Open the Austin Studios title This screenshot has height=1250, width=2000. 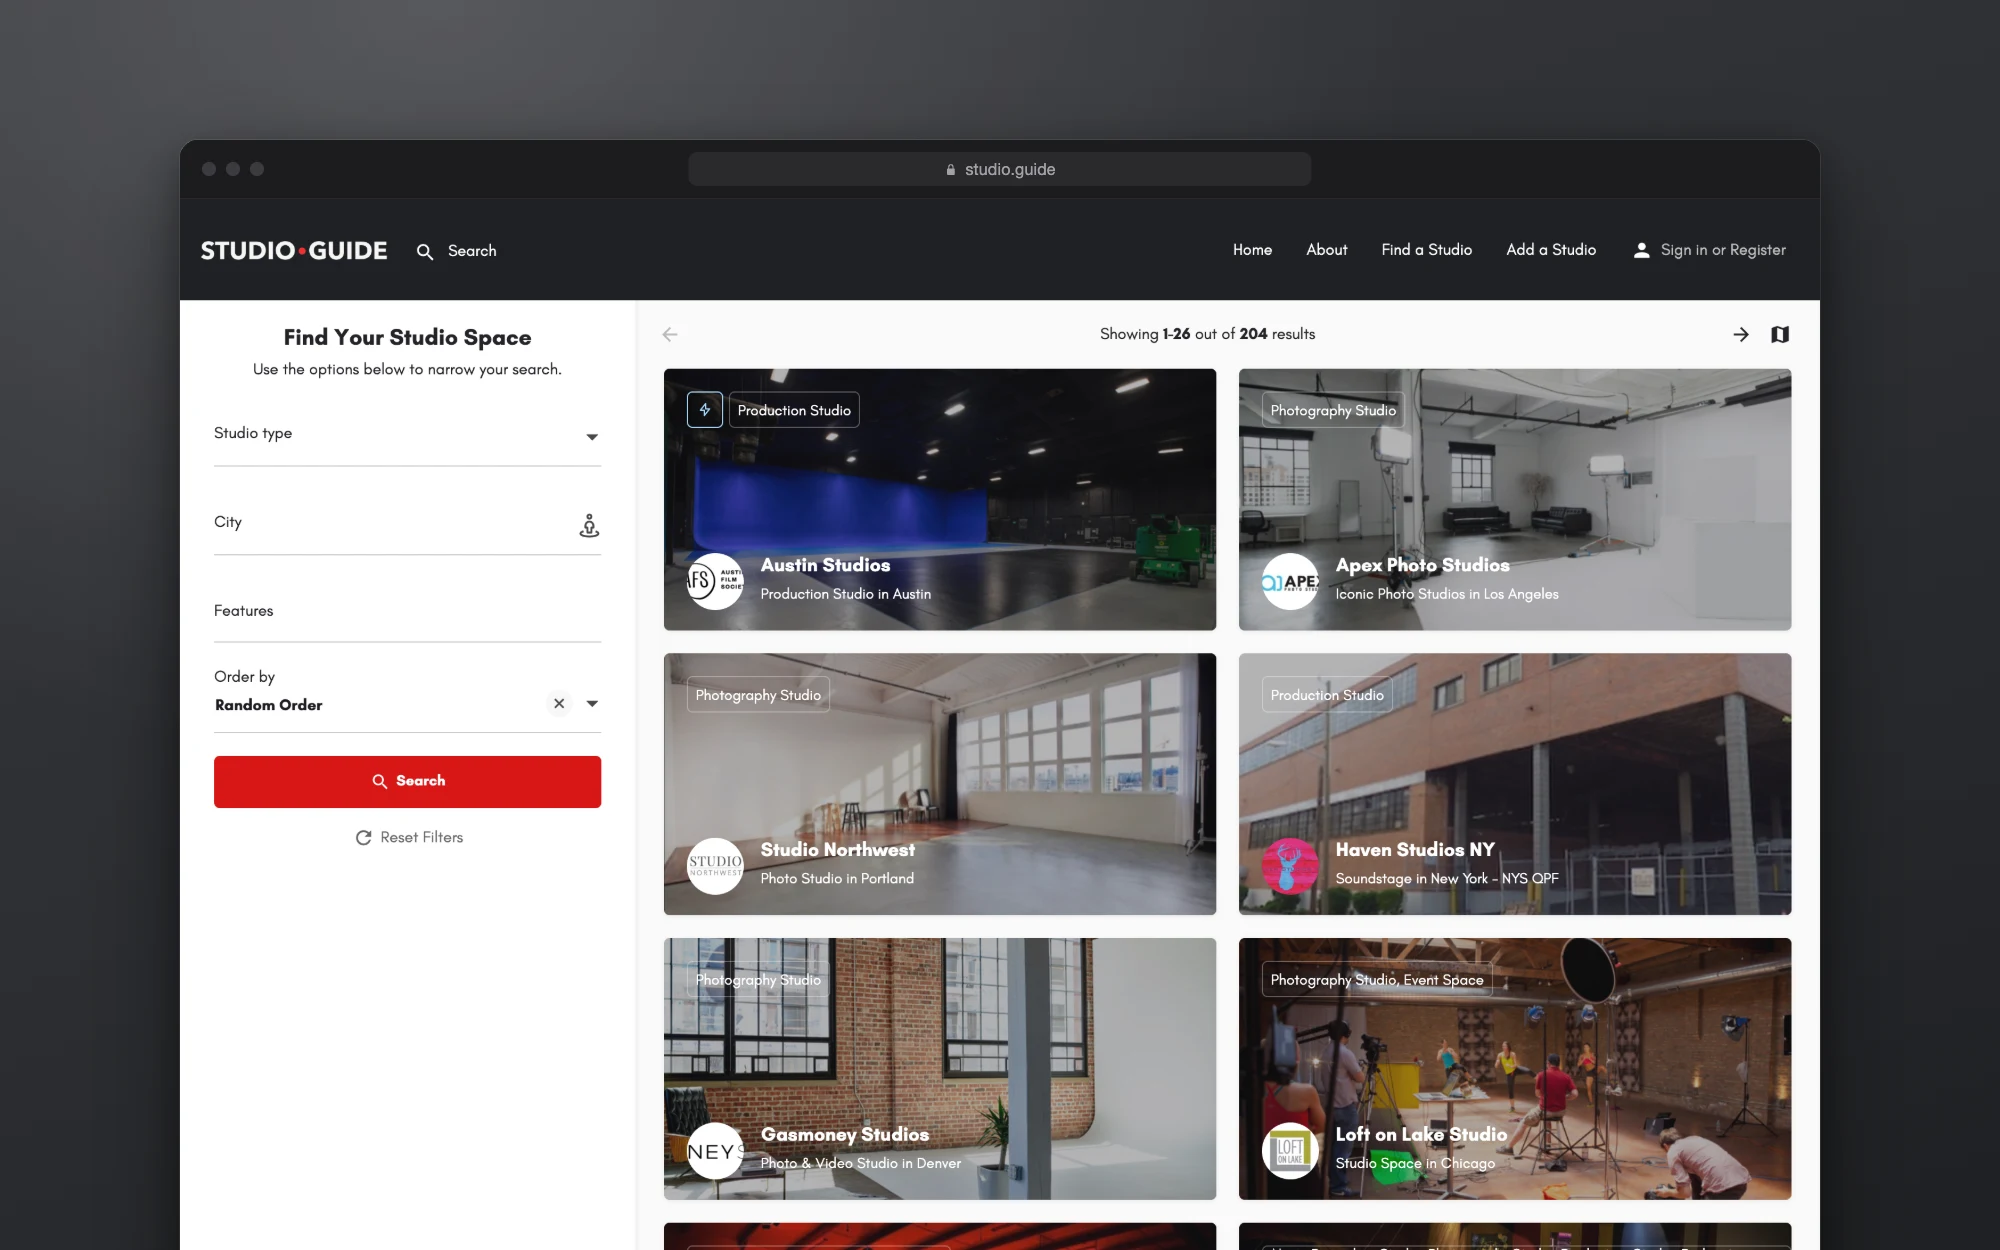[x=825, y=566]
